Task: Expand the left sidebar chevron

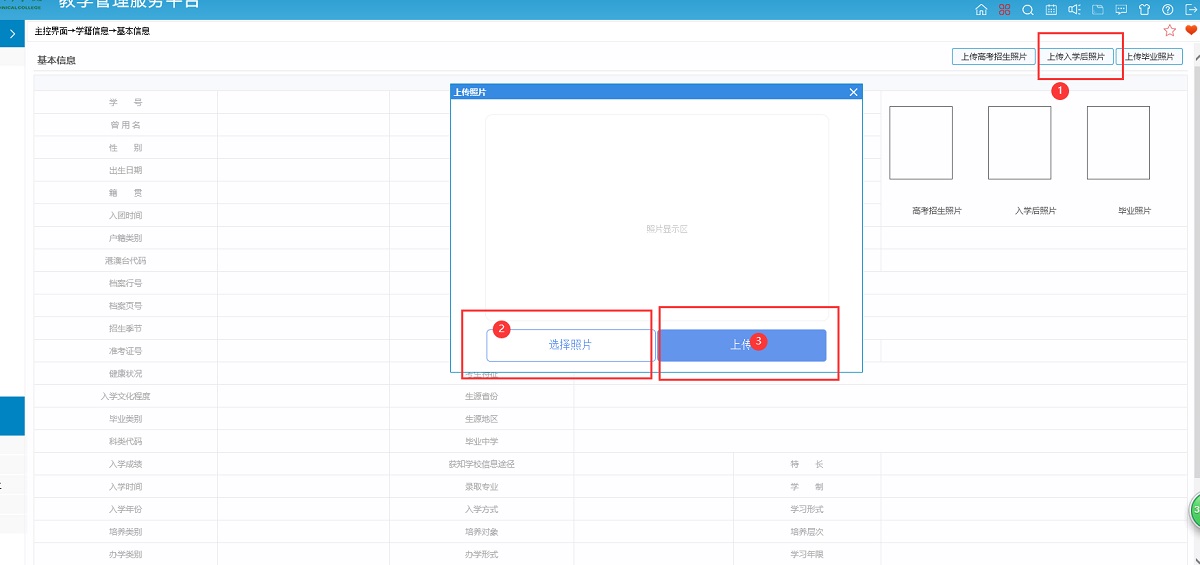Action: [x=12, y=34]
